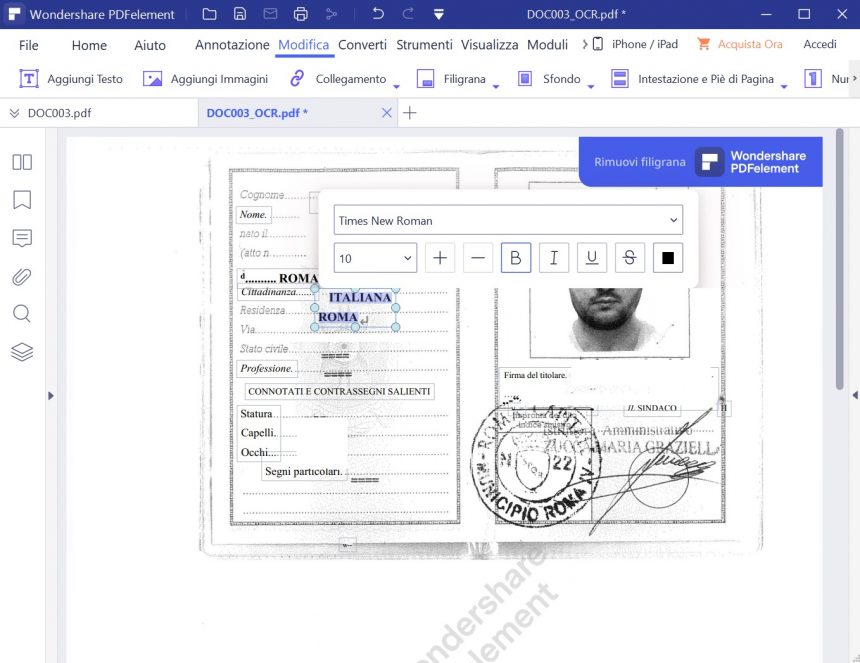Save document with the floppy disk icon
860x663 pixels.
pos(240,14)
